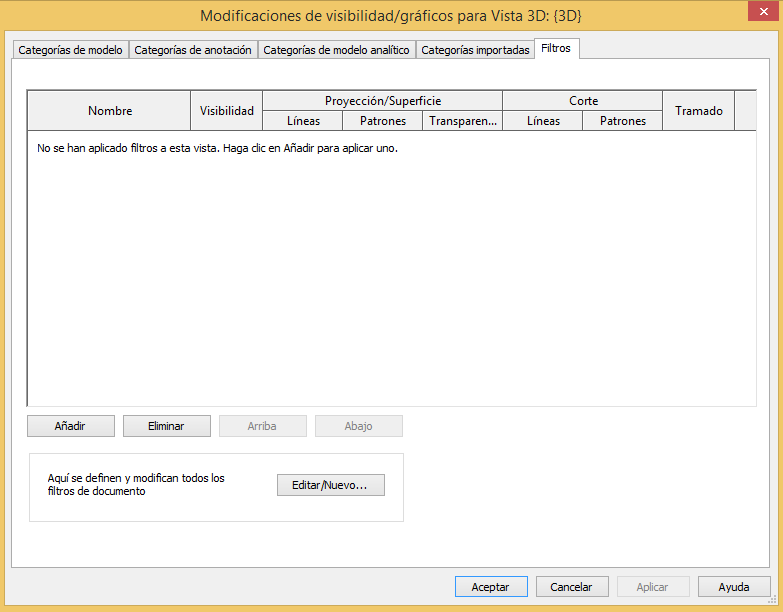Select Líneas header under Proyección/Superficie
Image resolution: width=783 pixels, height=612 pixels.
(303, 121)
